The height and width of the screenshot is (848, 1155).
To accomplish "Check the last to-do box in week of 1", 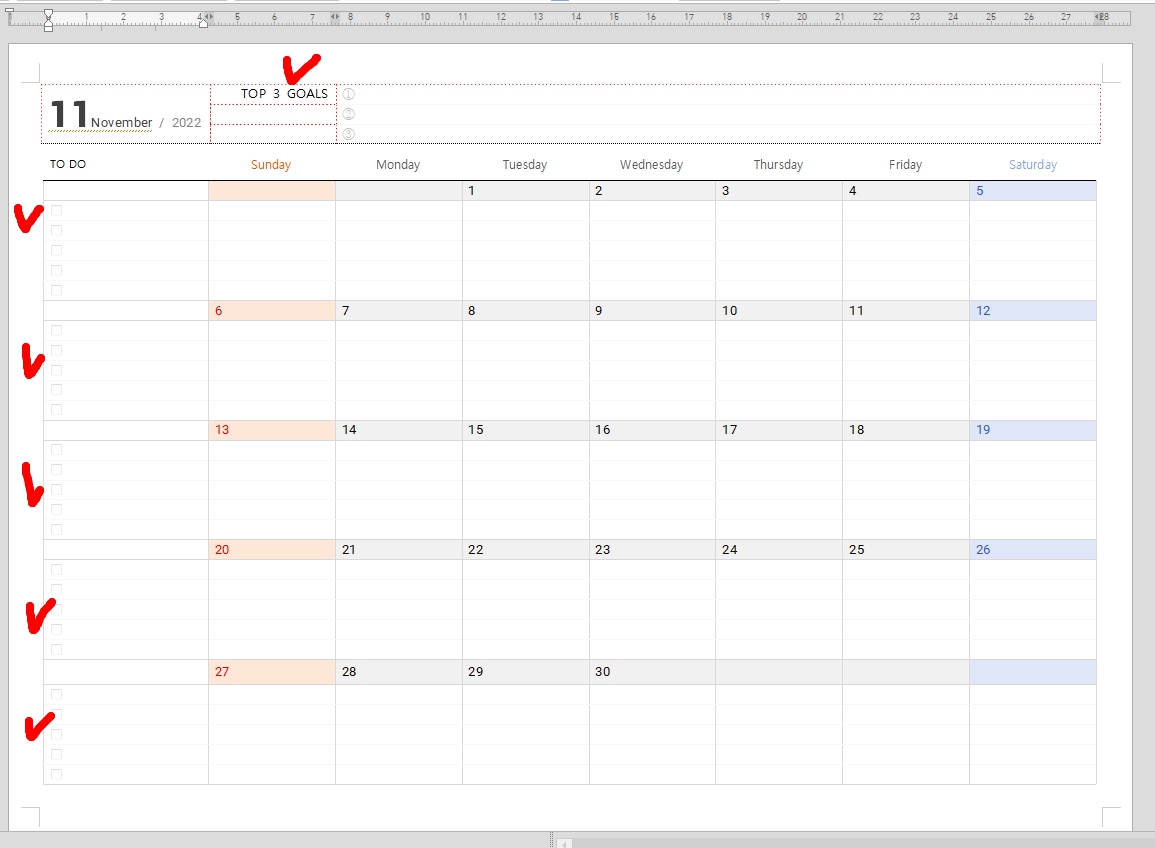I will click(57, 290).
